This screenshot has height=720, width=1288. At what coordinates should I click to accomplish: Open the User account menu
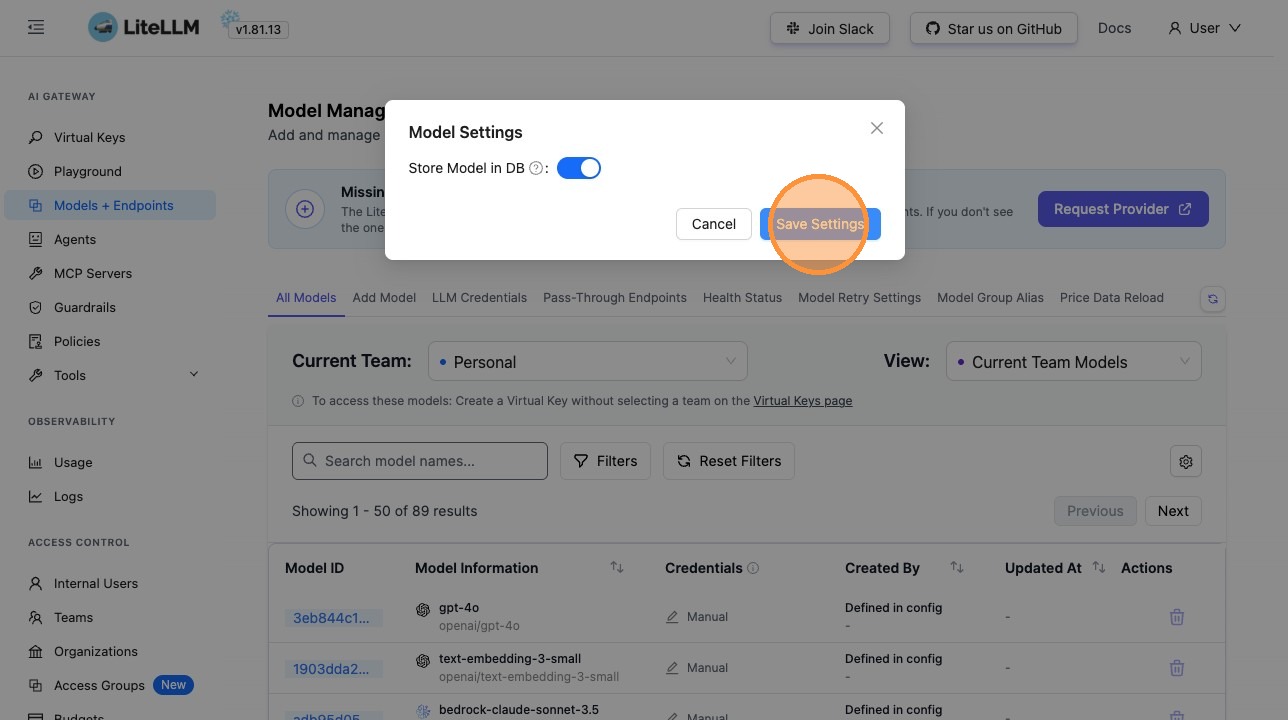(1204, 28)
